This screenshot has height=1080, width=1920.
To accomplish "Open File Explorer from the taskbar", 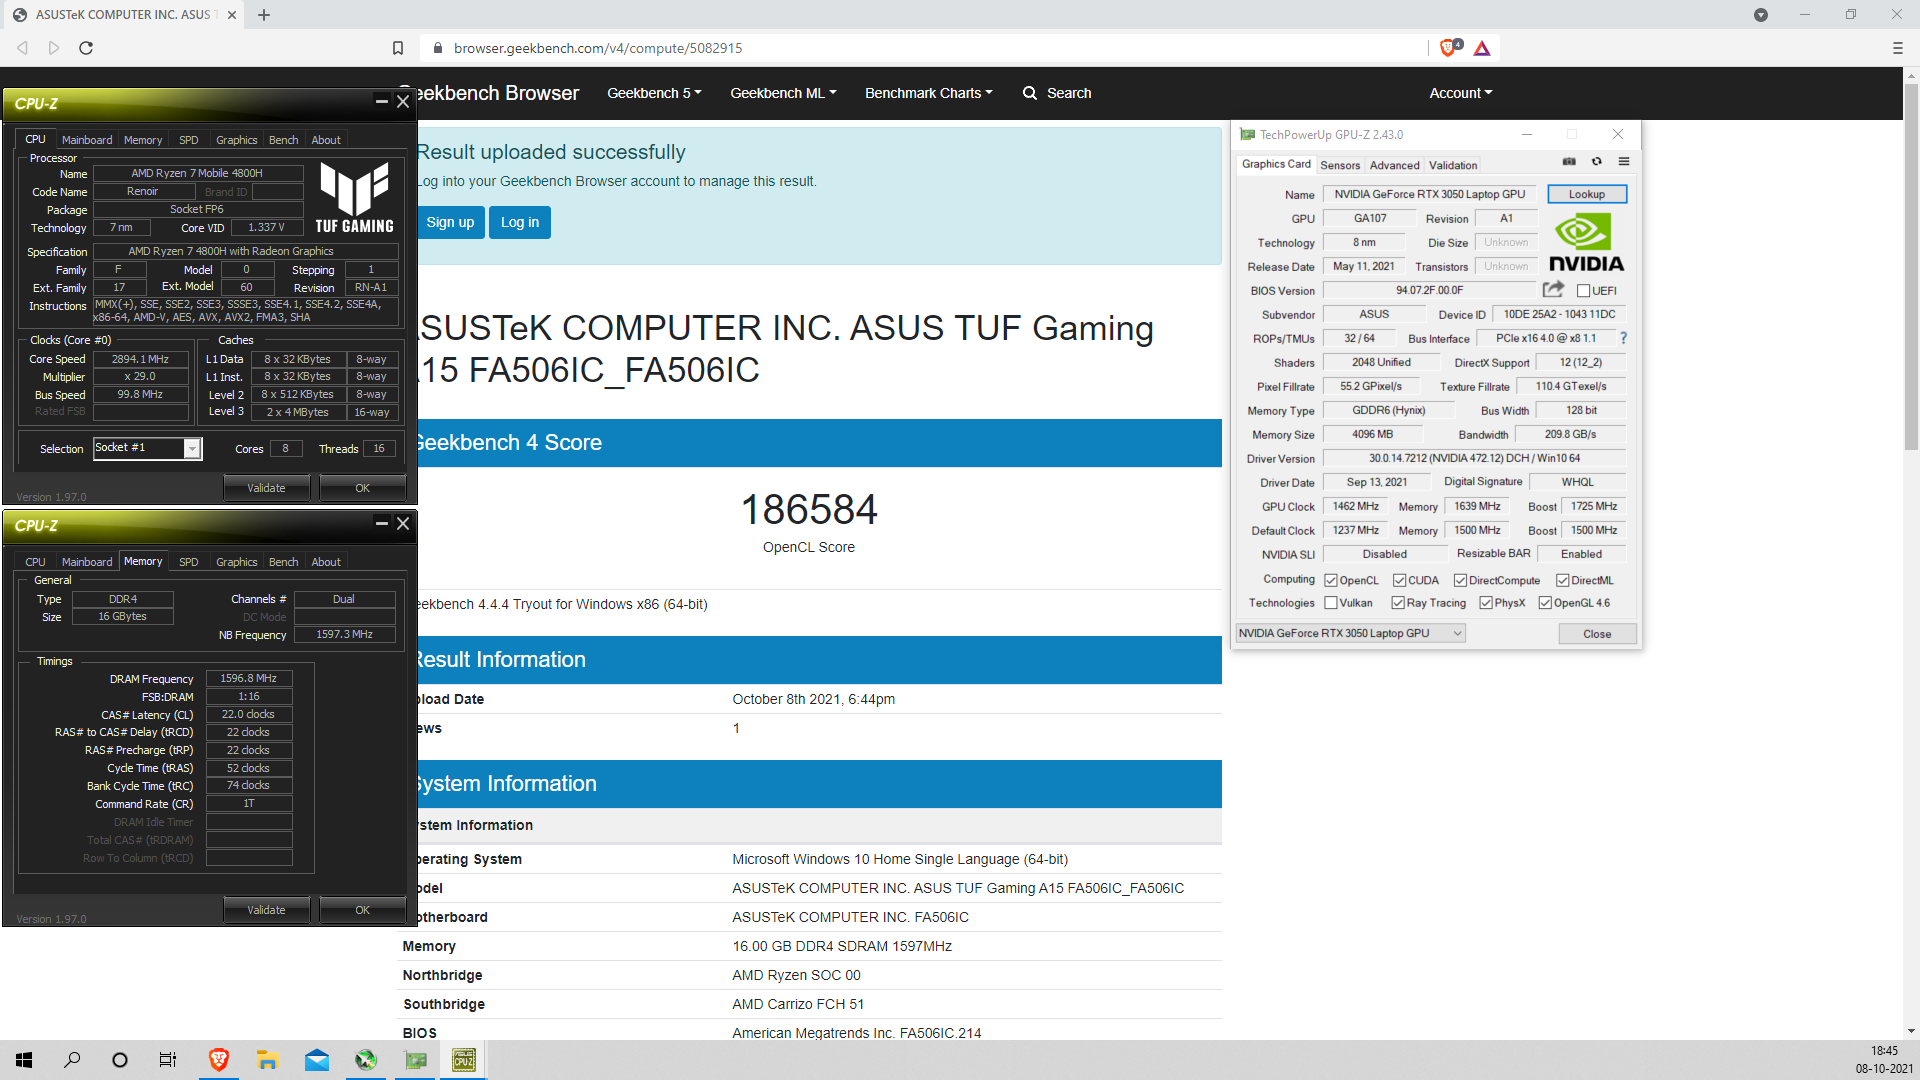I will (267, 1060).
